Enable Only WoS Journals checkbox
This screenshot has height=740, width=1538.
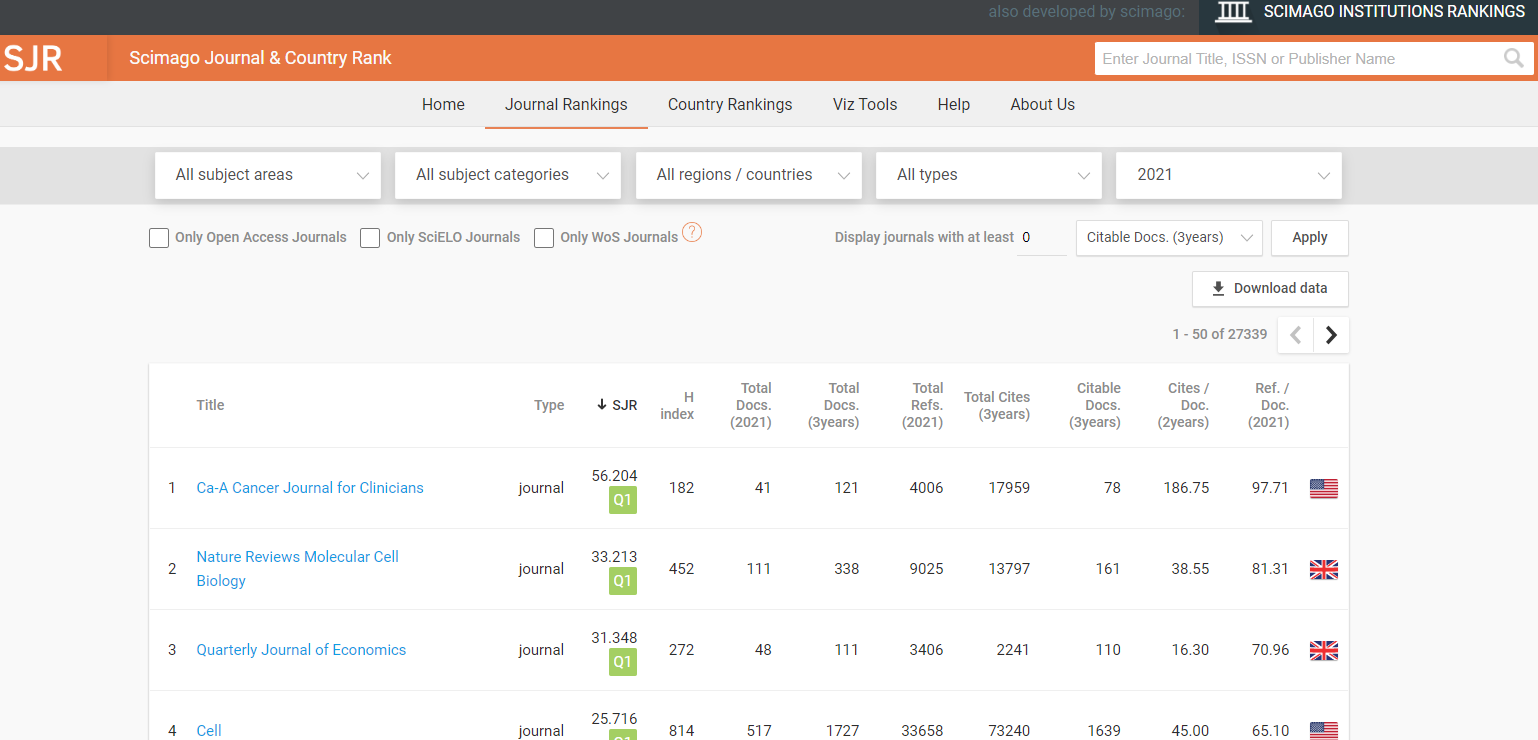point(544,238)
